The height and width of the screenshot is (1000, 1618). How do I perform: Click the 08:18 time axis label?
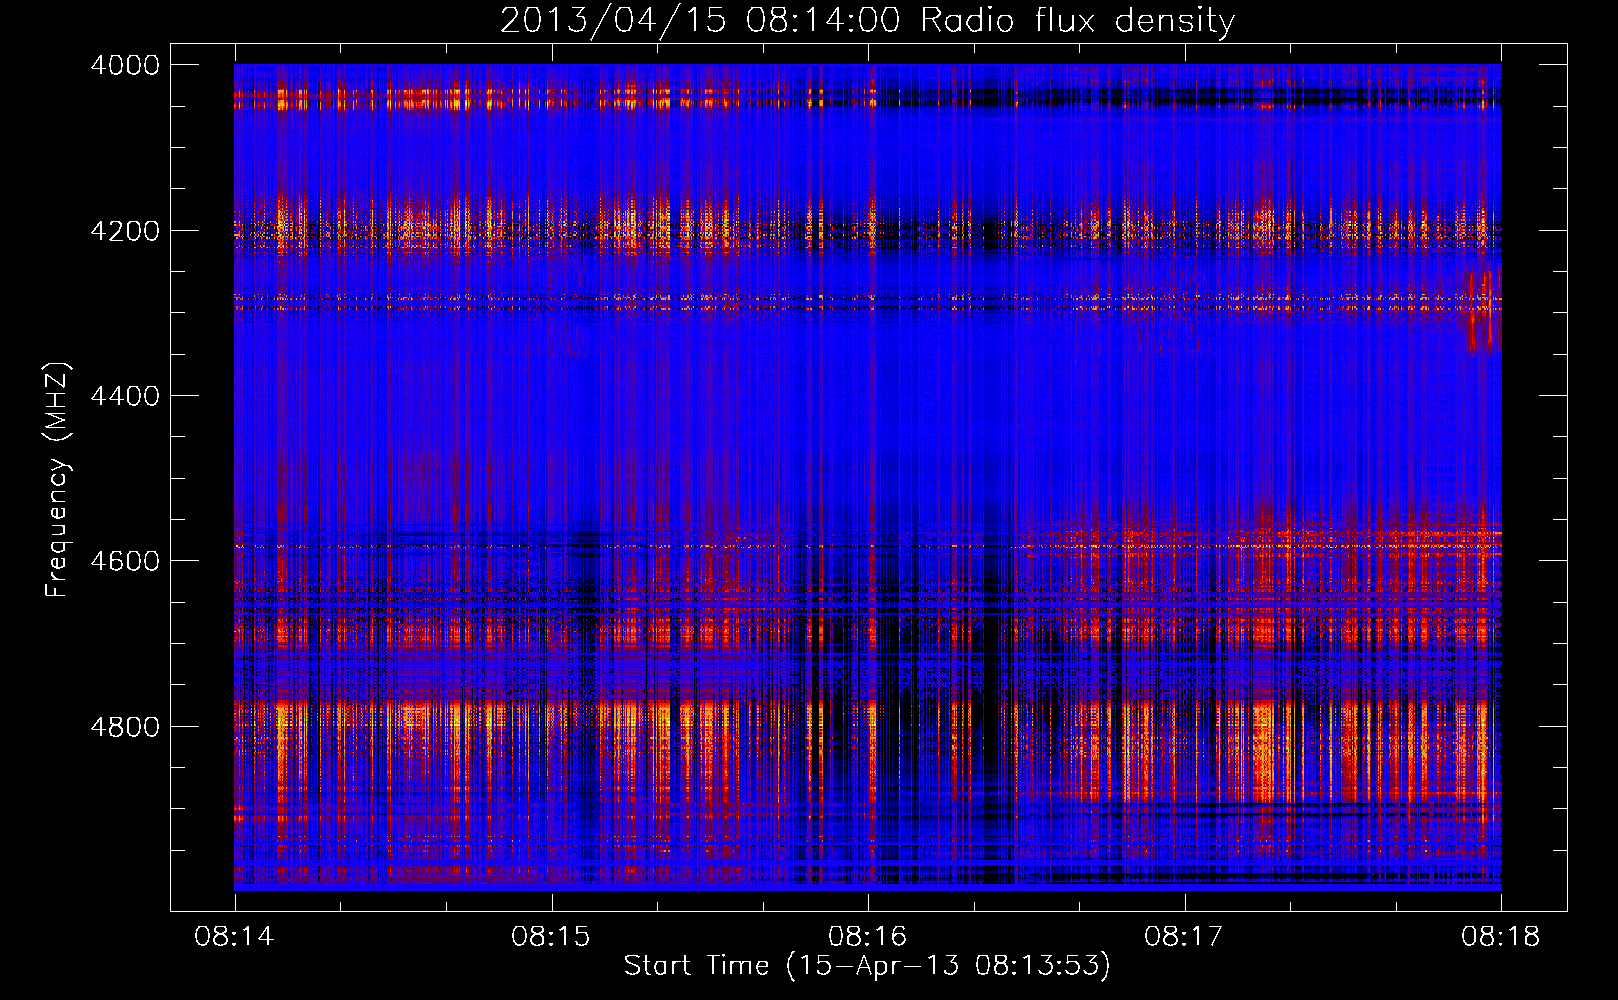(x=1501, y=937)
